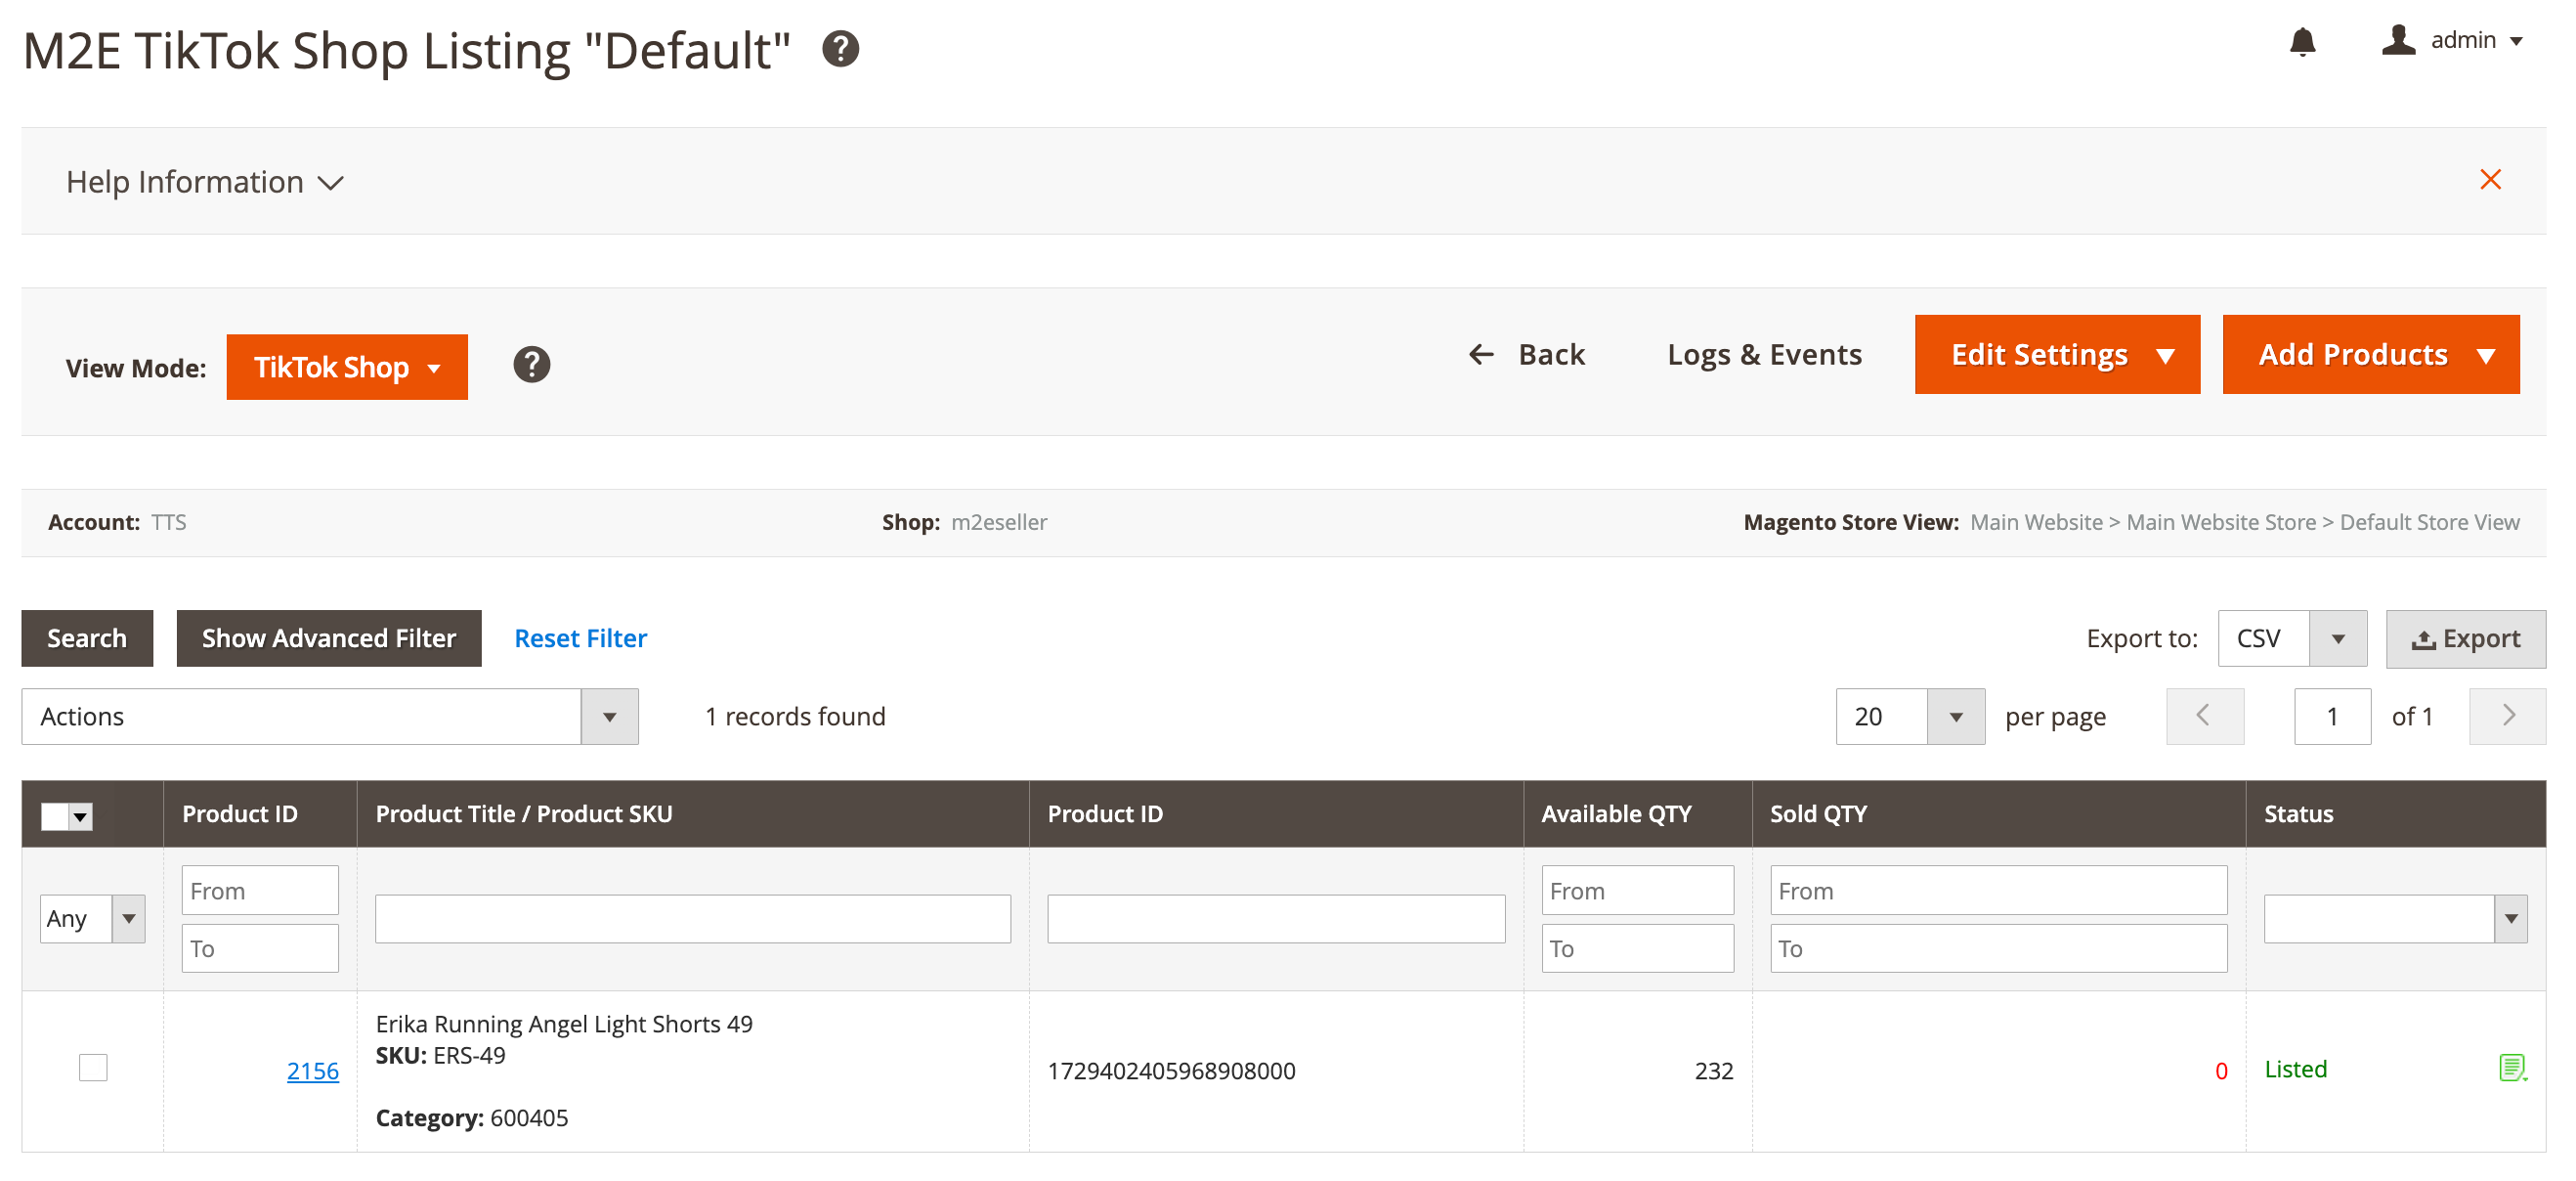Open the Actions dropdown
2576x1181 pixels.
[x=329, y=716]
